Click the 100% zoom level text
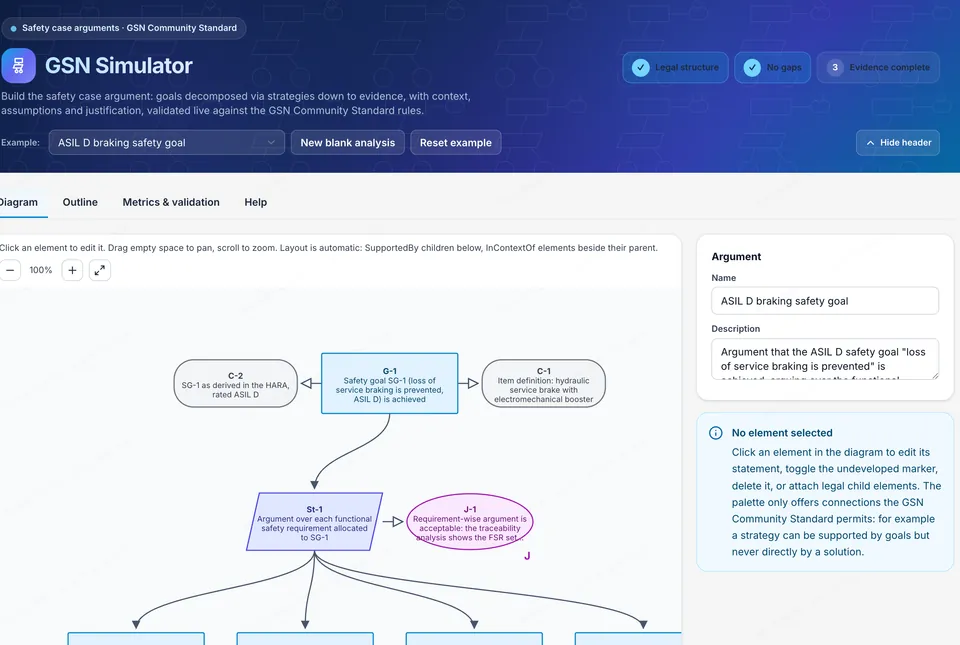The height and width of the screenshot is (645, 960). [x=41, y=270]
